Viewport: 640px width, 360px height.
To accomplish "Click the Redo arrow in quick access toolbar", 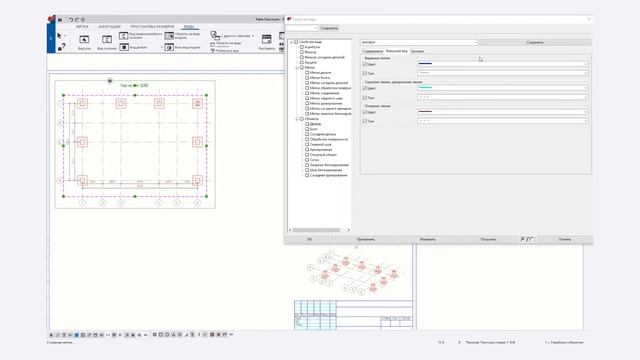I will click(x=77, y=20).
